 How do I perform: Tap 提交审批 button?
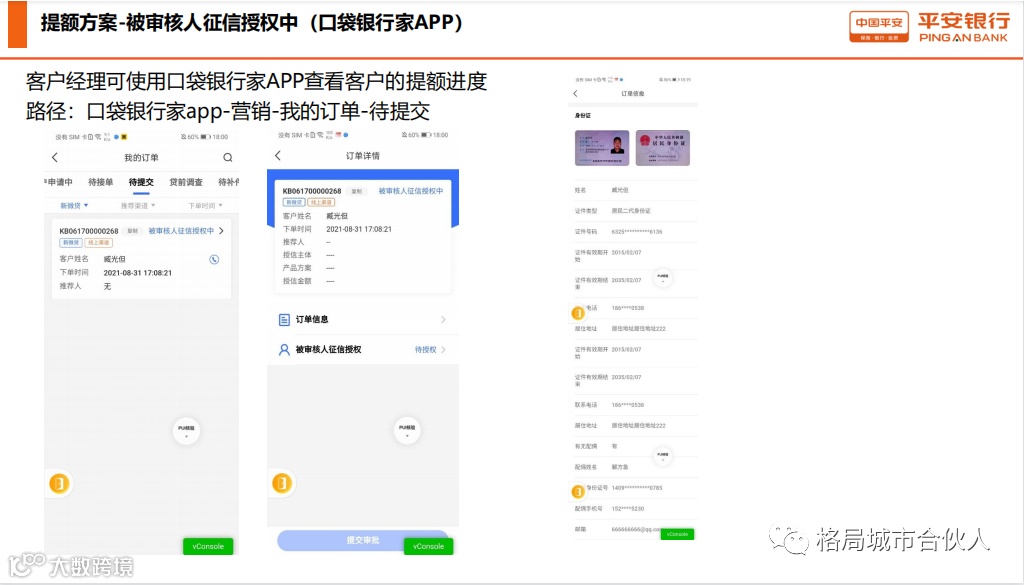pos(362,540)
